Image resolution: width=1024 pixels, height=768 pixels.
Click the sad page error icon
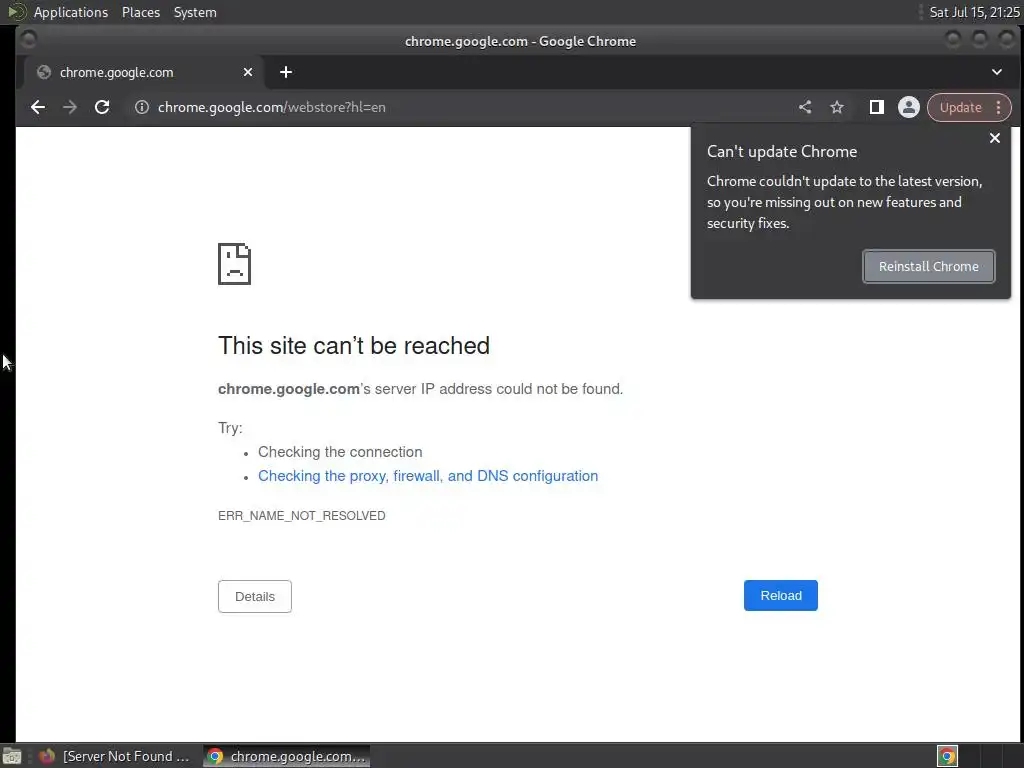tap(234, 264)
